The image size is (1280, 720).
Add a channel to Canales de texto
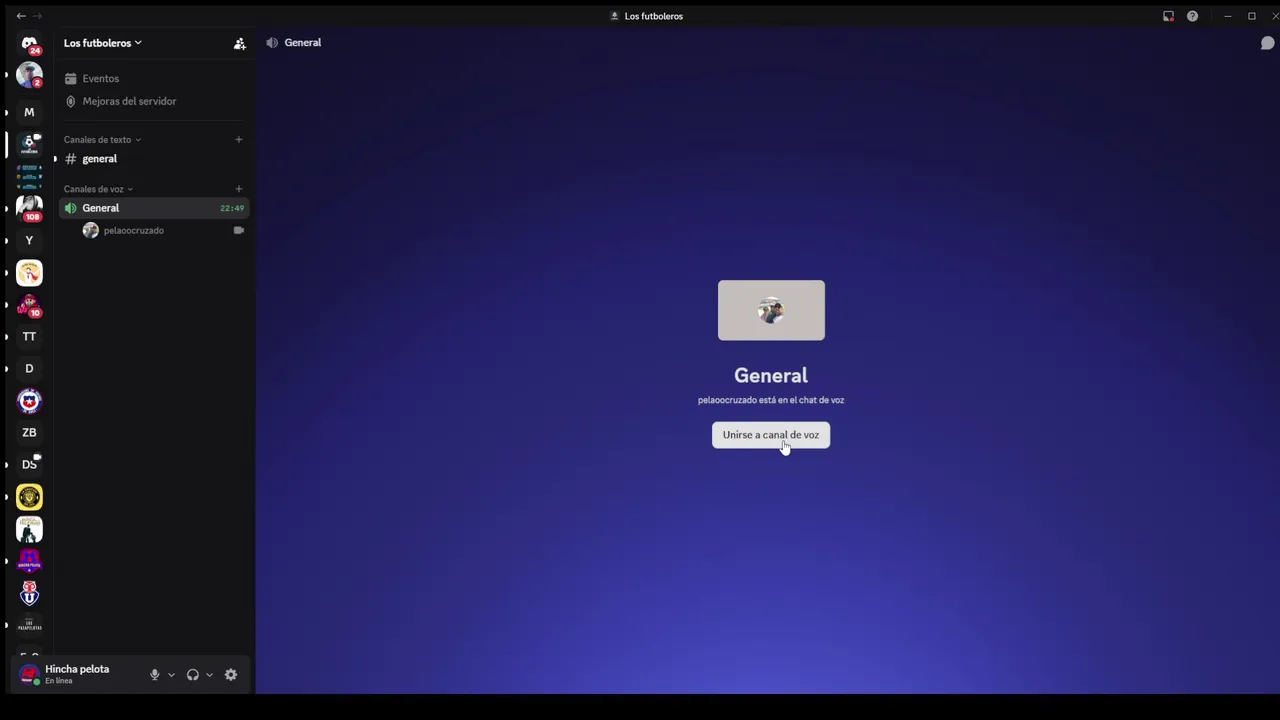pyautogui.click(x=238, y=140)
